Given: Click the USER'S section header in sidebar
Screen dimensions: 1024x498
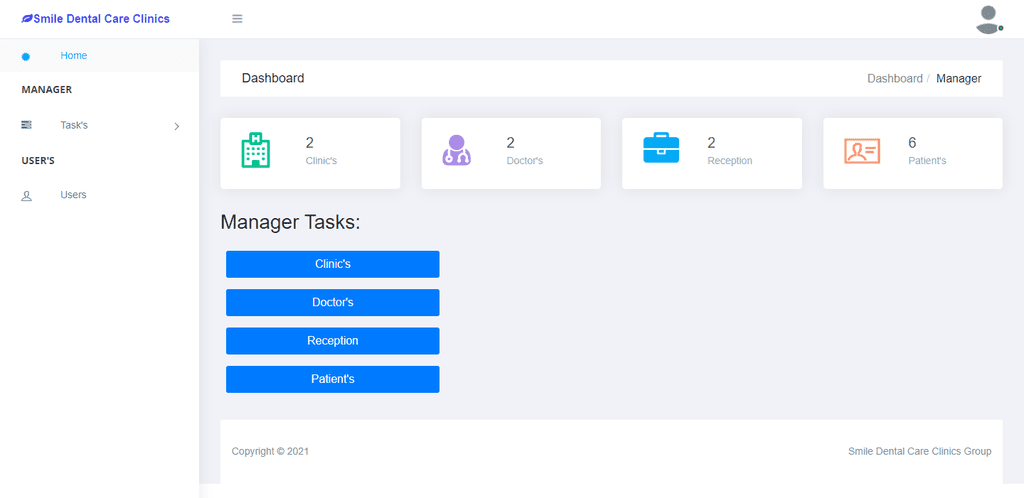Looking at the screenshot, I should pyautogui.click(x=38, y=160).
